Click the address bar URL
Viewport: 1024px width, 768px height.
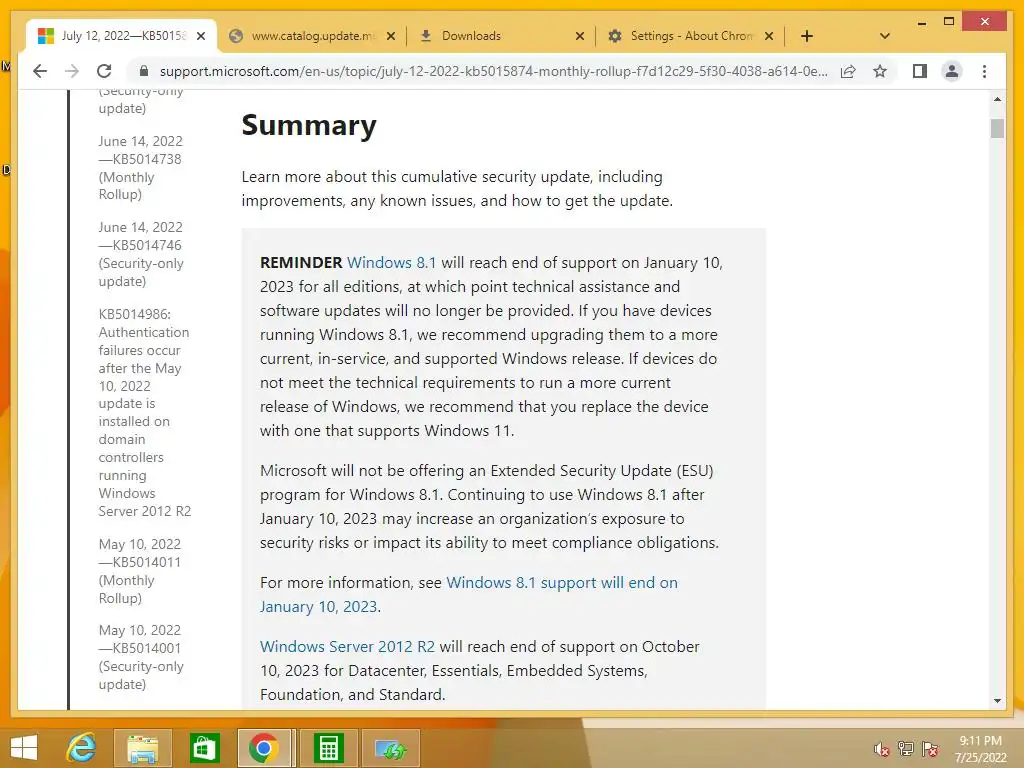coord(493,71)
